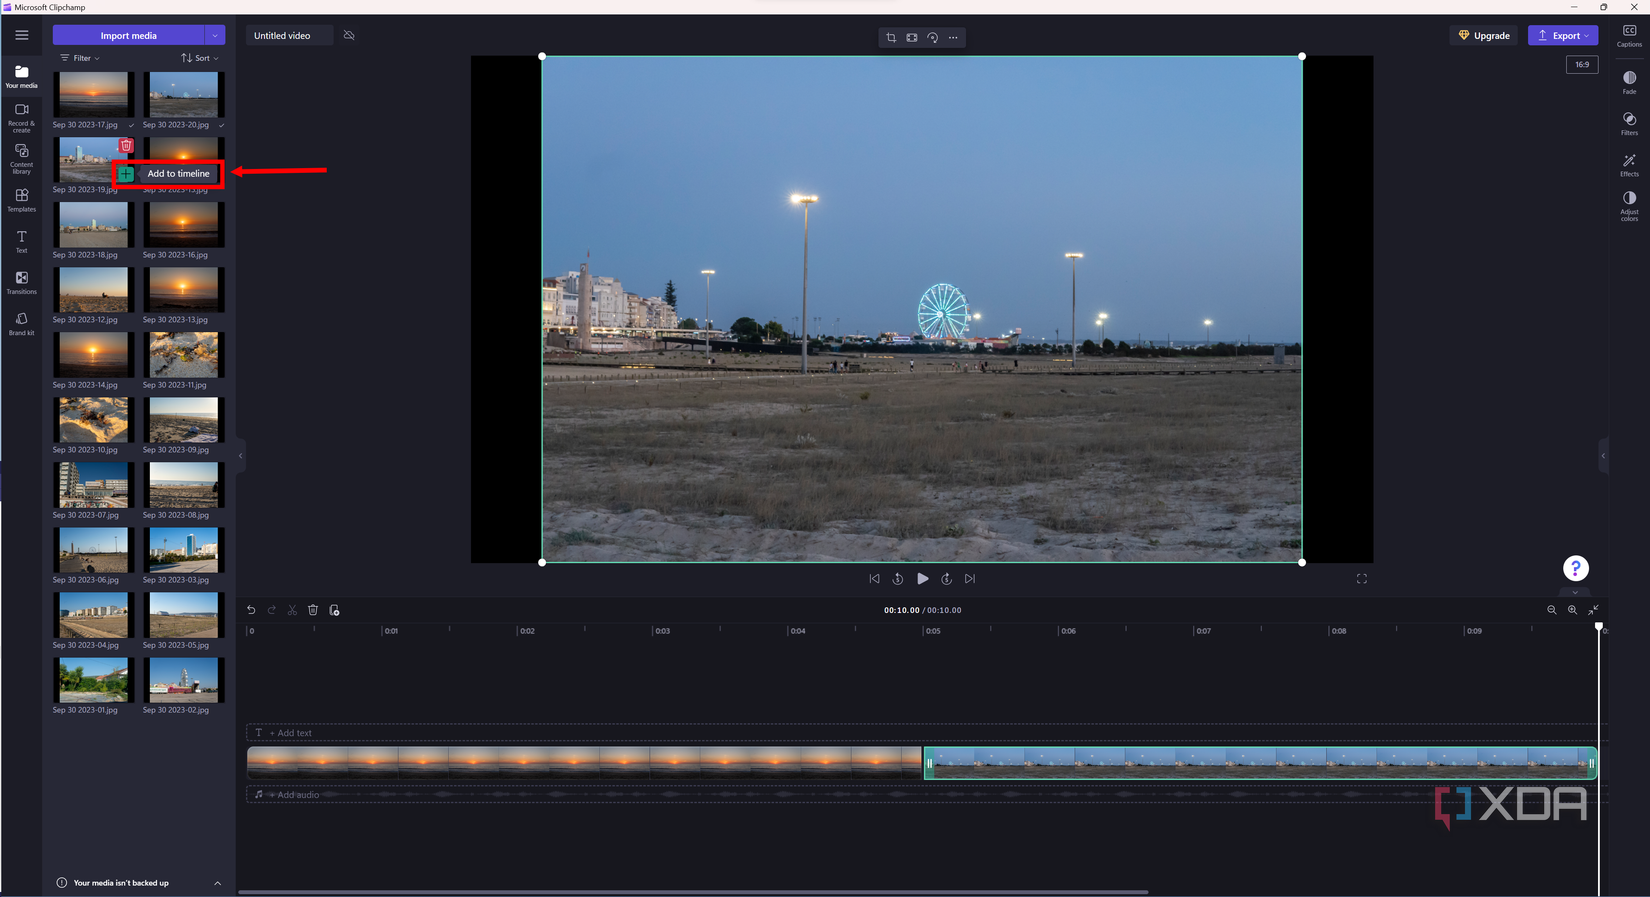Click the Redo icon in timeline toolbar

[272, 610]
